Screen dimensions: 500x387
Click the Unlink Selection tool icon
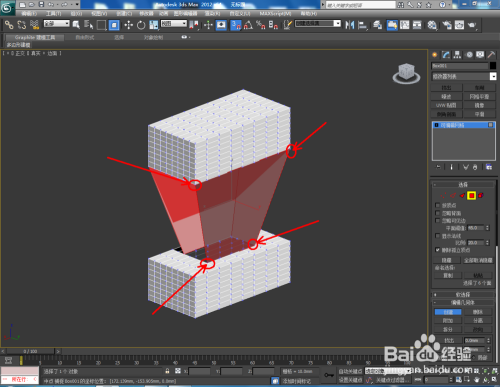point(21,25)
